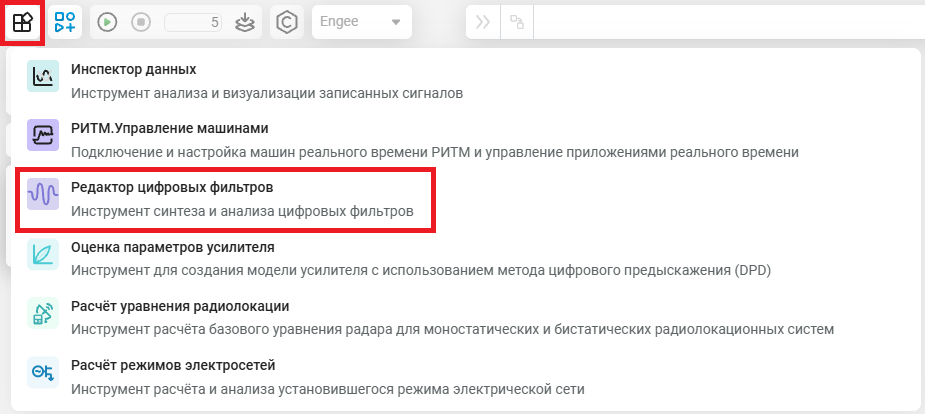Click the amplifier estimation graph icon
925x414 pixels.
tap(43, 254)
